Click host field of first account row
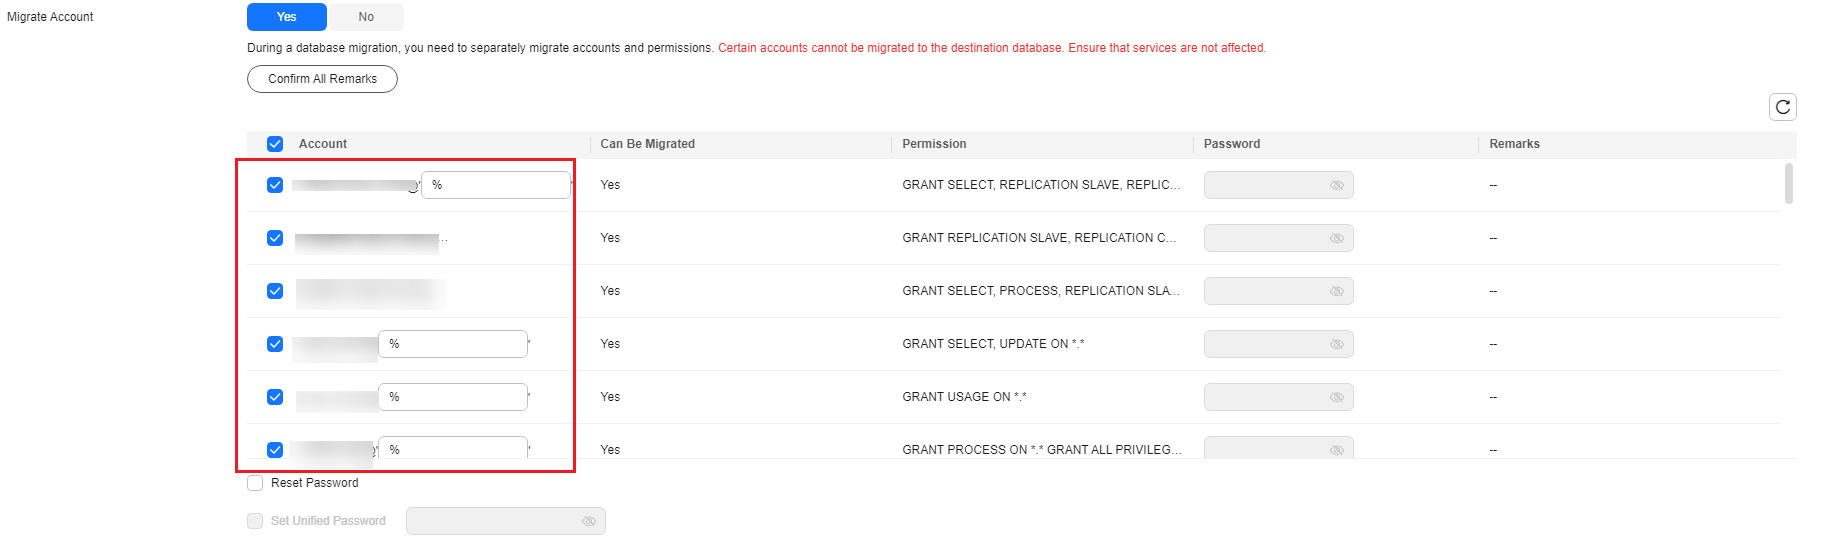Viewport: 1837px width, 543px height. pos(496,185)
